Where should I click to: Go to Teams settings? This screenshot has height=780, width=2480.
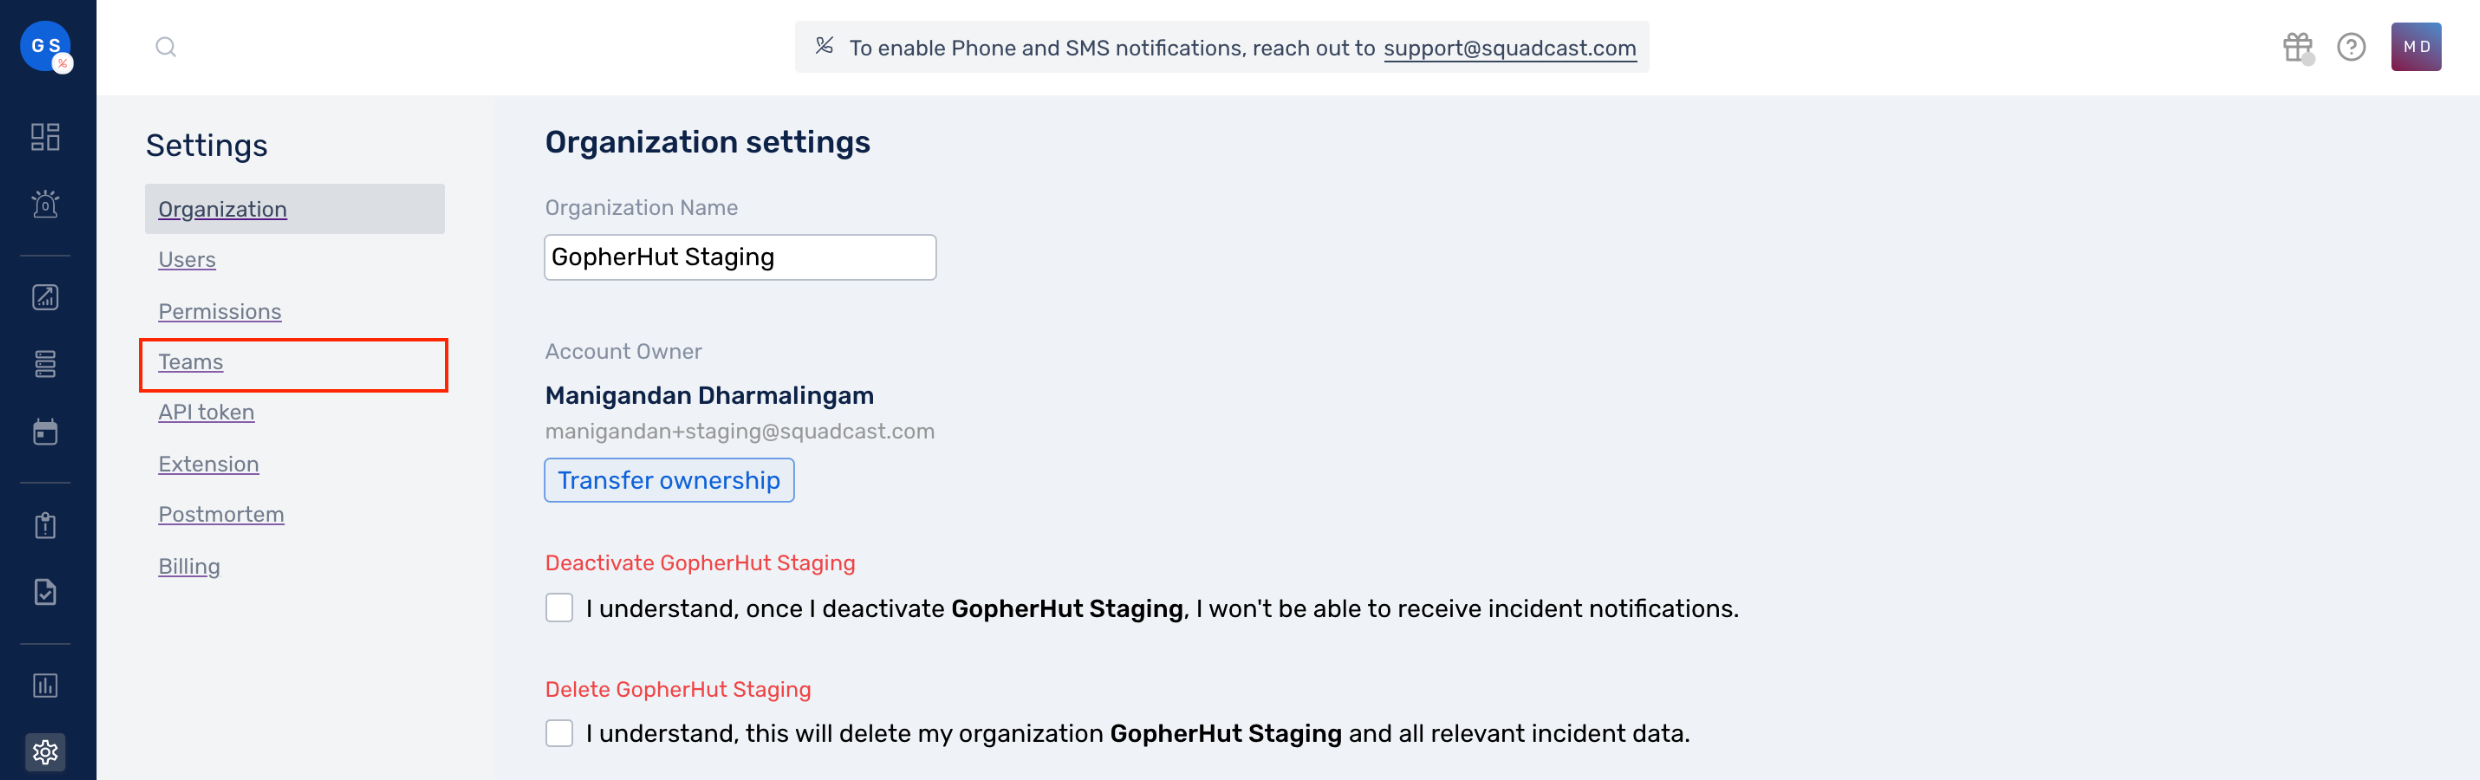click(191, 362)
